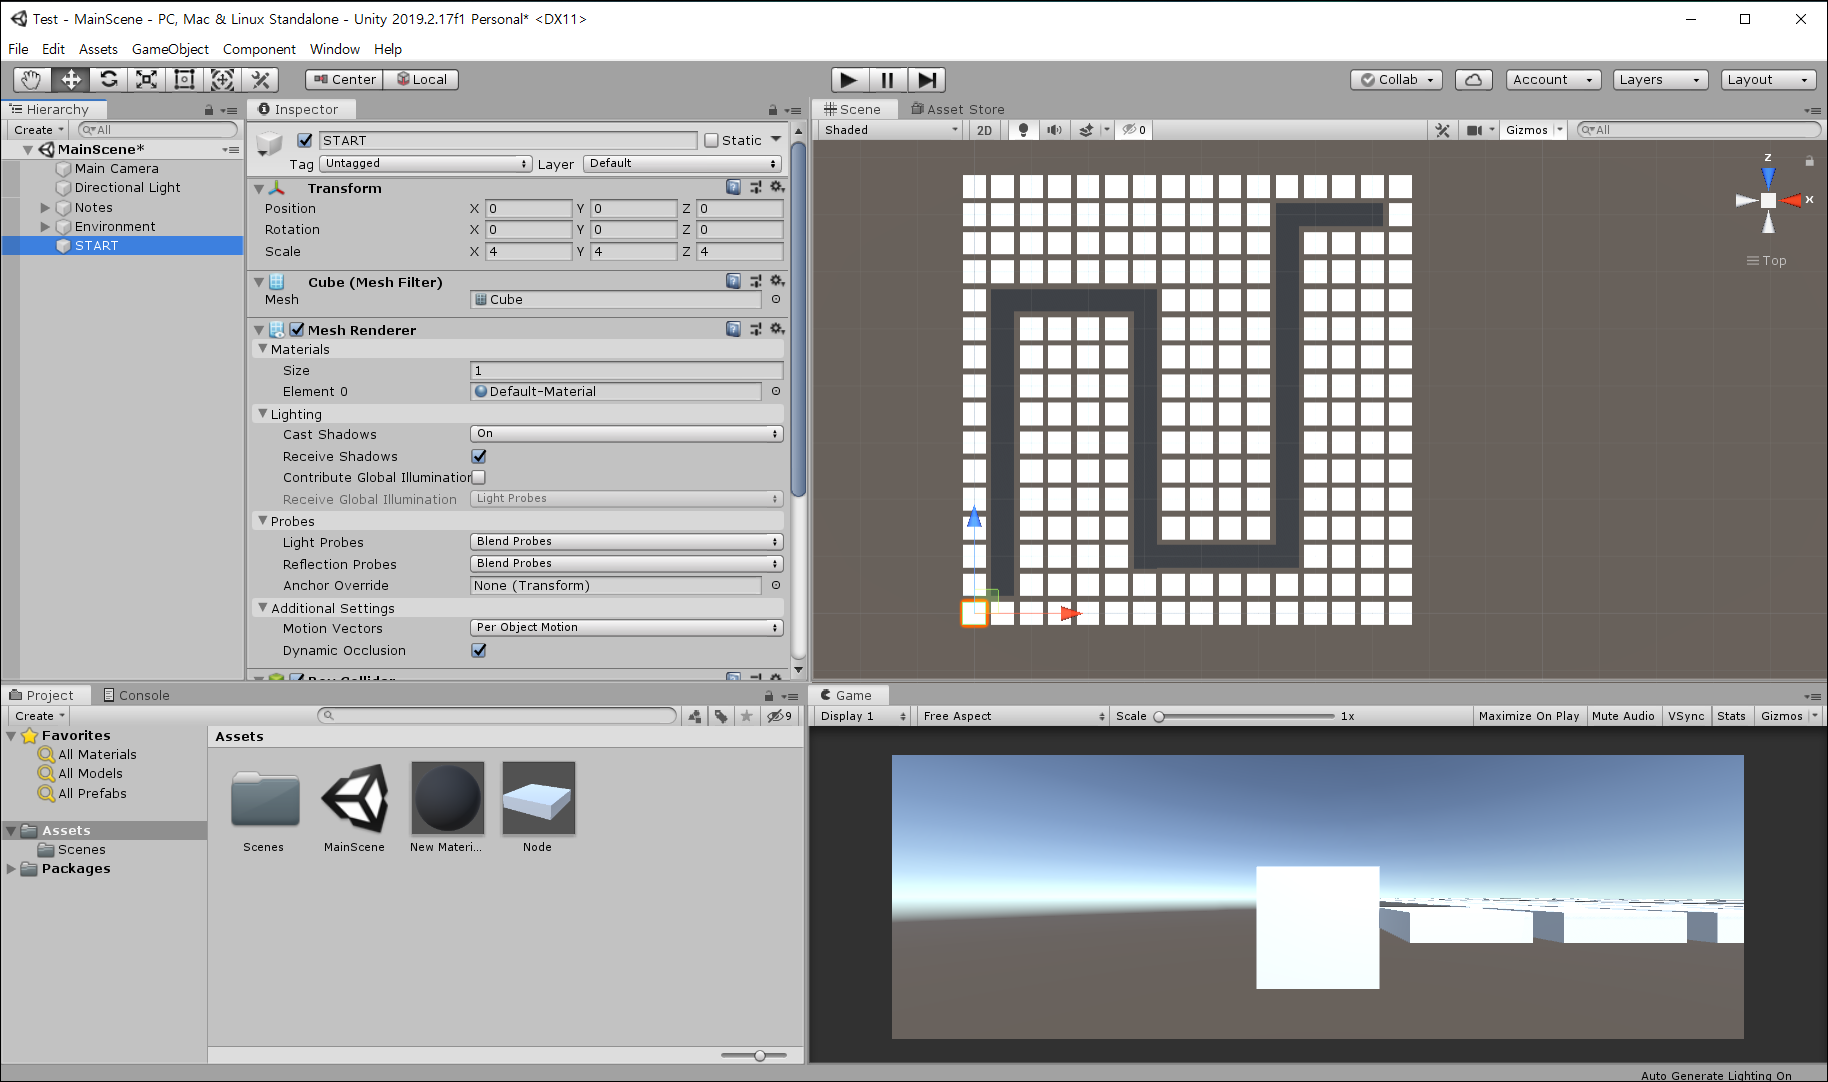Viewport: 1828px width, 1082px height.
Task: Click favorites star icon in Project
Action: [746, 716]
